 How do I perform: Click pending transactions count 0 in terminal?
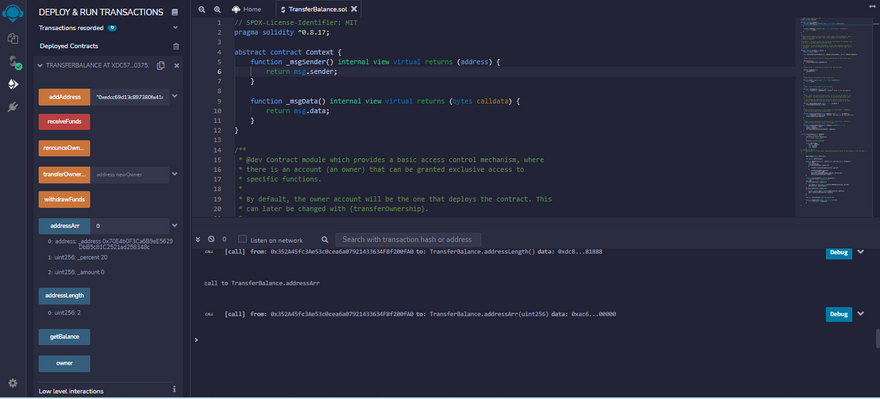coord(224,239)
